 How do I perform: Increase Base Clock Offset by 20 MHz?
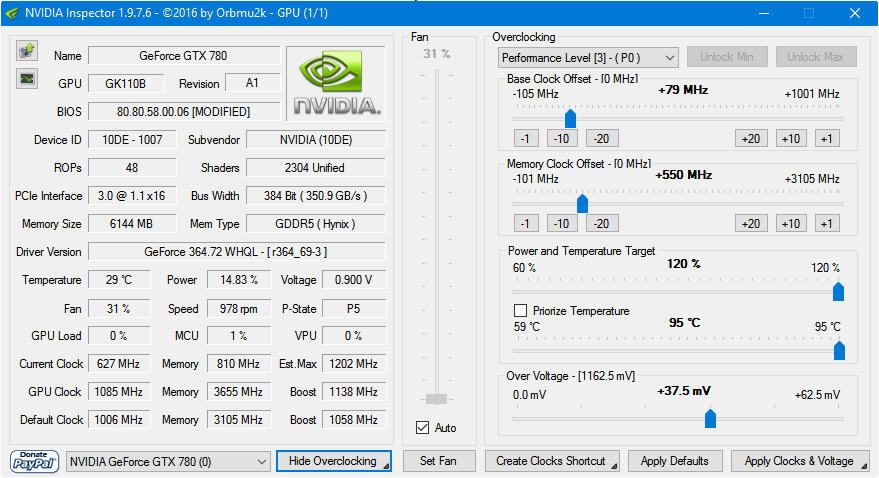(x=751, y=138)
